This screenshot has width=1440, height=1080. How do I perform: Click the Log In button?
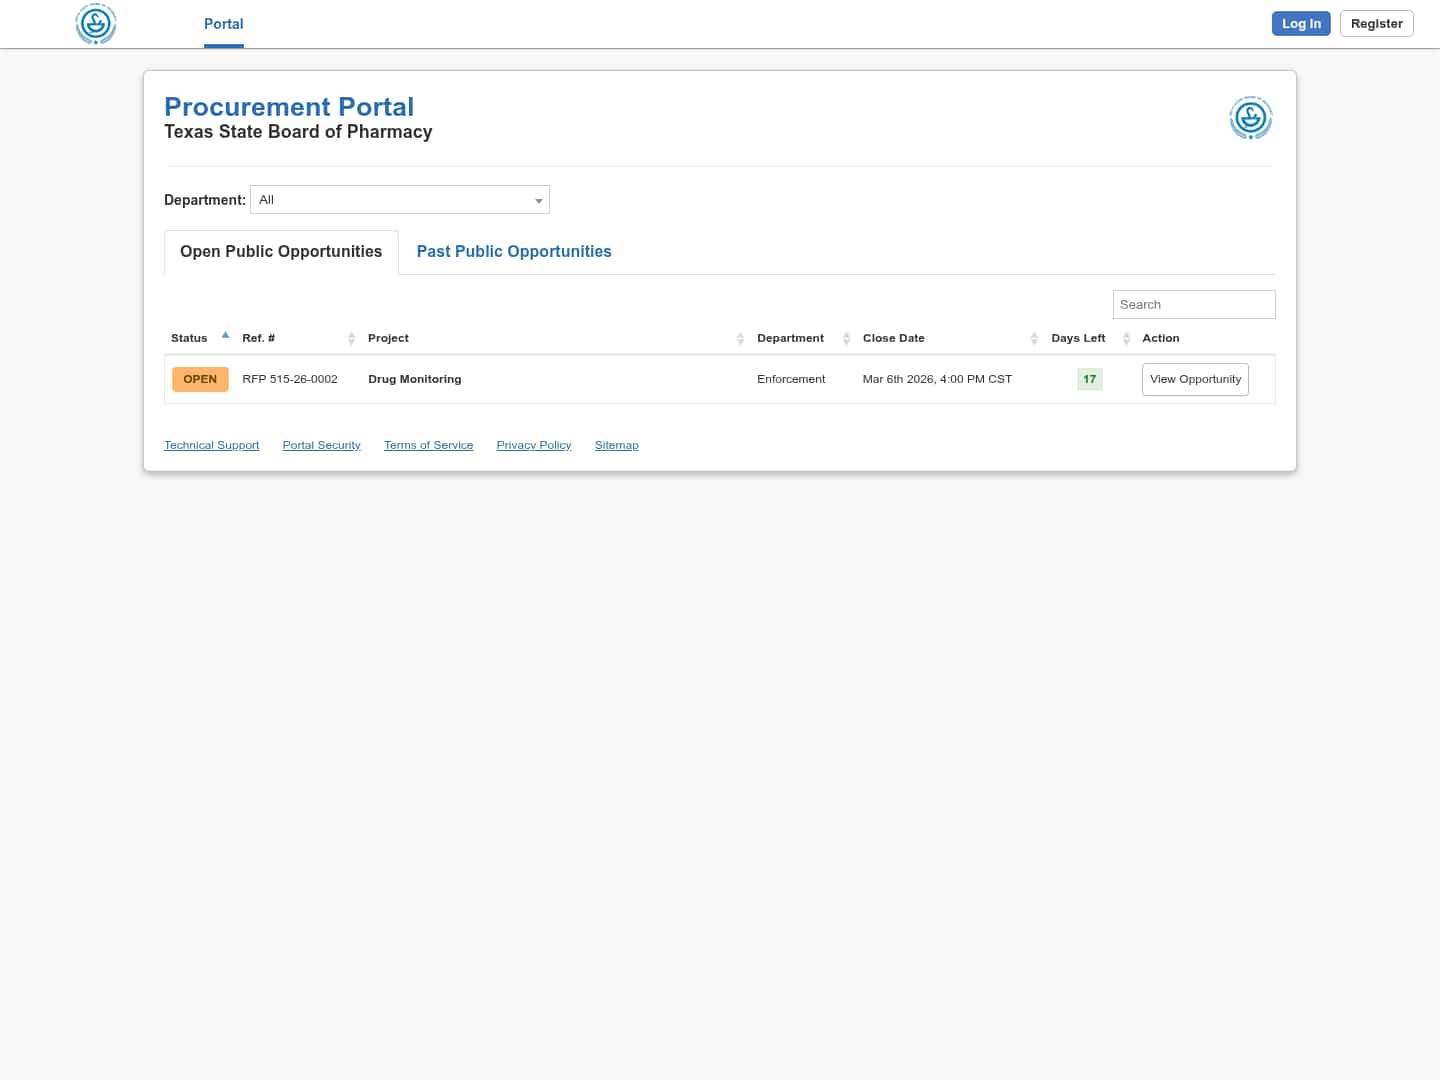click(1301, 23)
